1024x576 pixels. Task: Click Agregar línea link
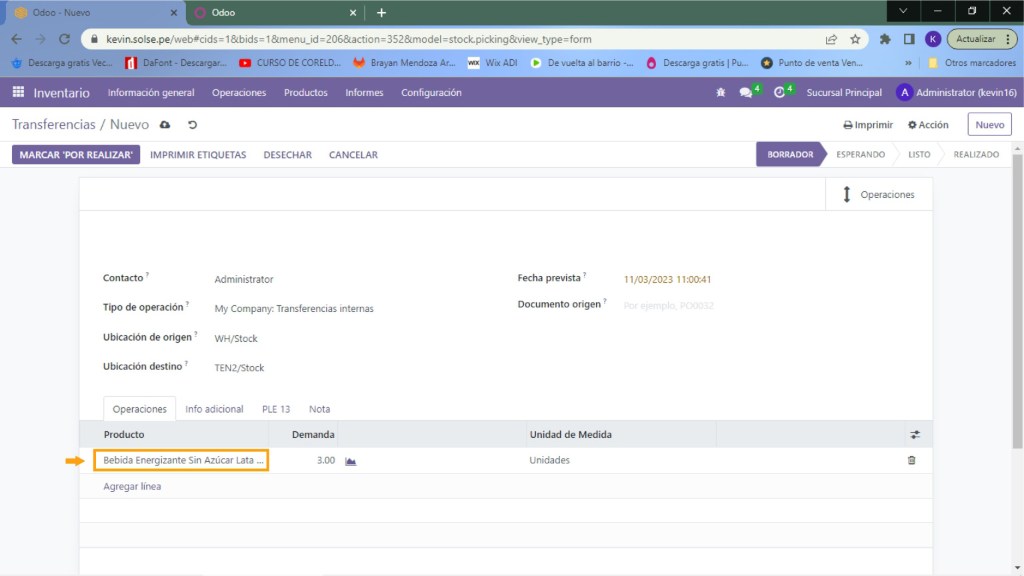click(x=132, y=487)
